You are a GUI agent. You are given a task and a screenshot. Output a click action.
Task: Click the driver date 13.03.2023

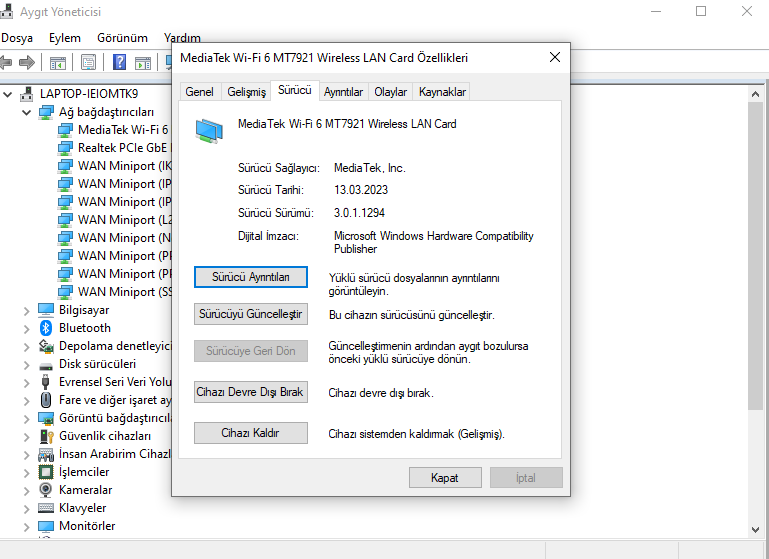(361, 190)
